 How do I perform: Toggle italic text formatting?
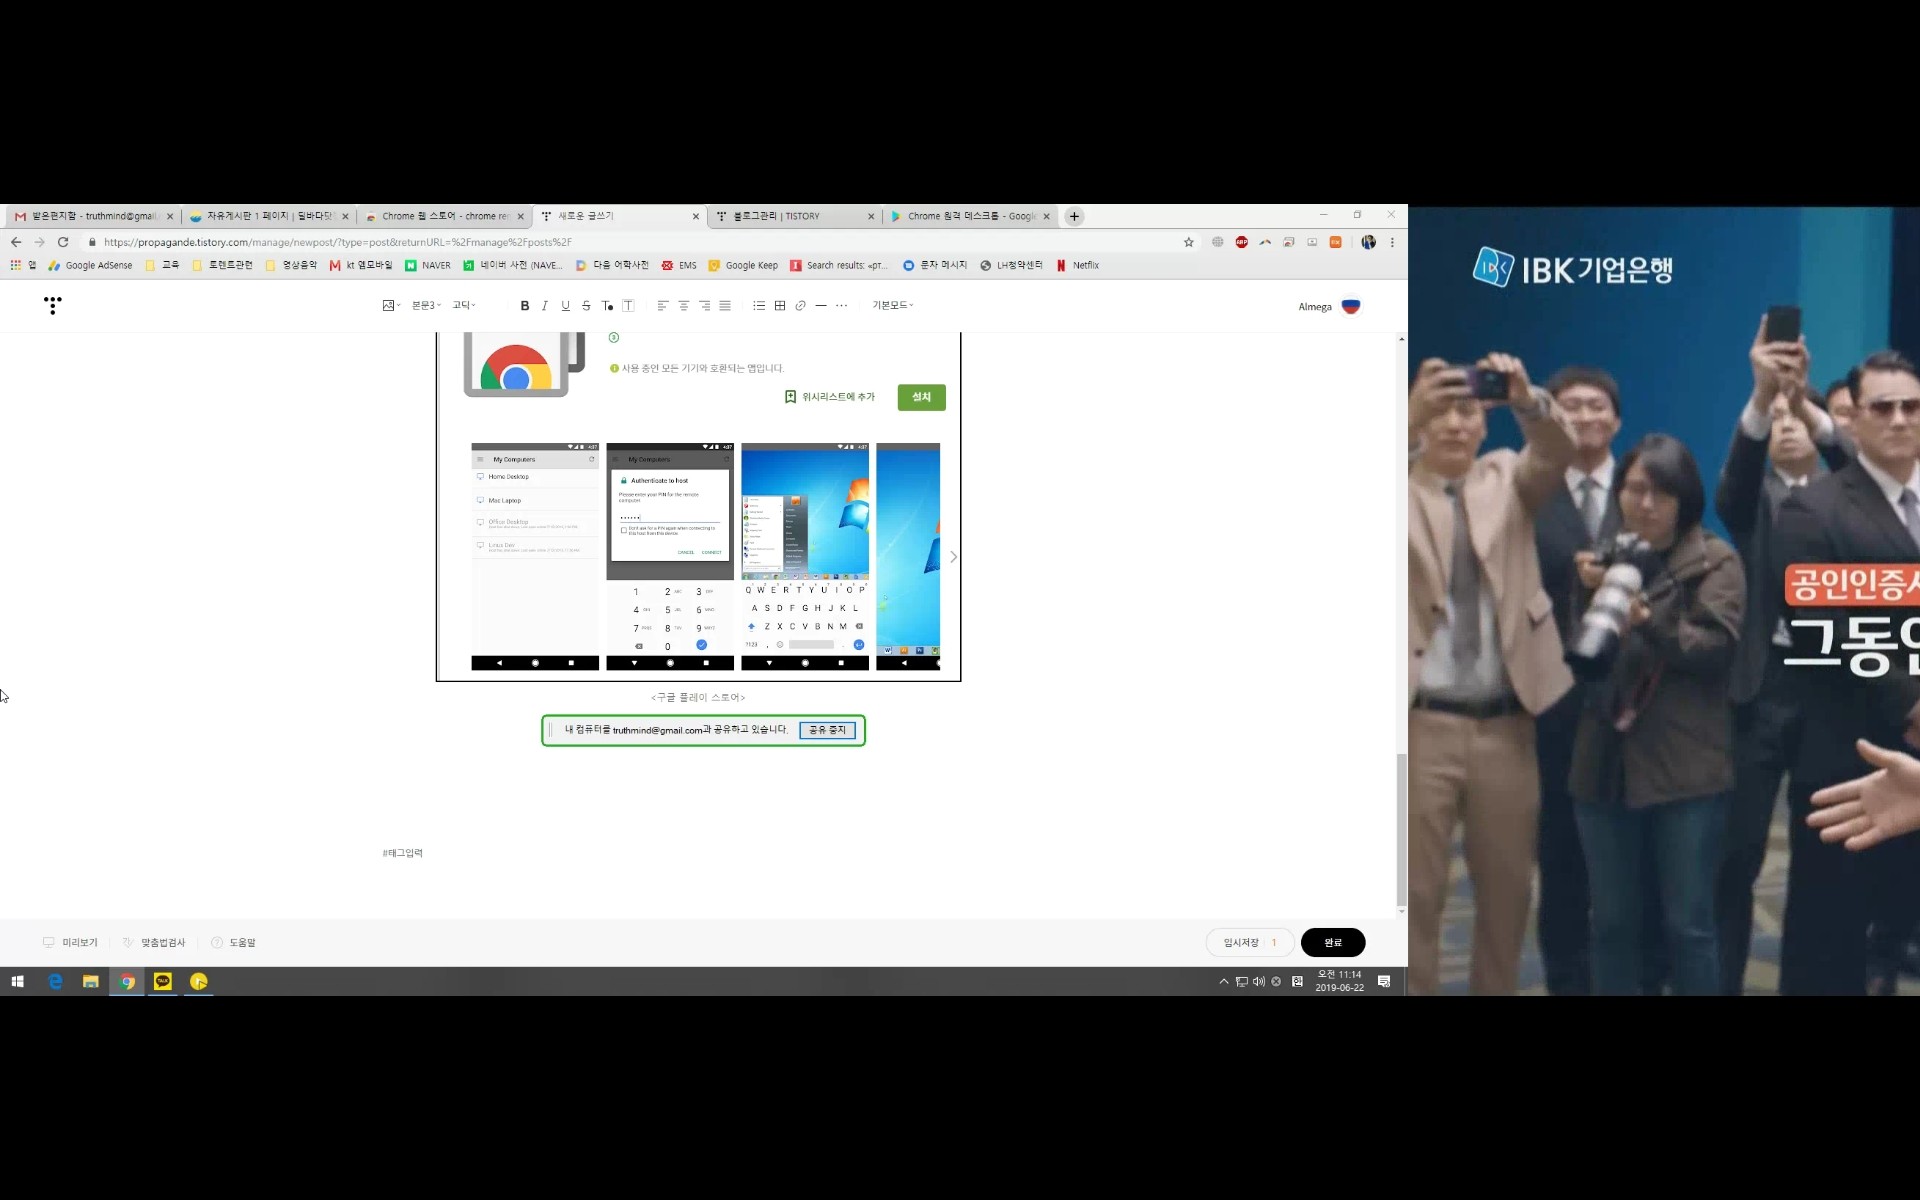pyautogui.click(x=545, y=306)
